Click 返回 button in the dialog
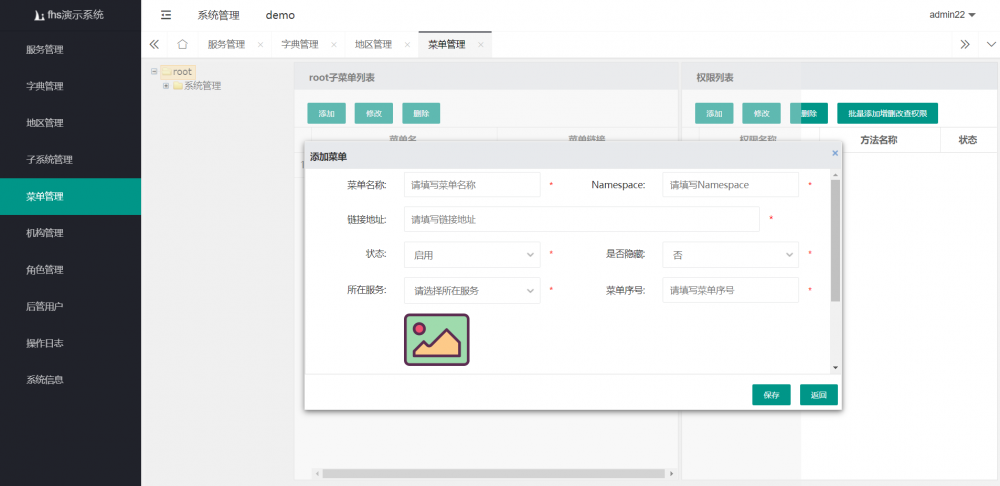 coord(819,395)
